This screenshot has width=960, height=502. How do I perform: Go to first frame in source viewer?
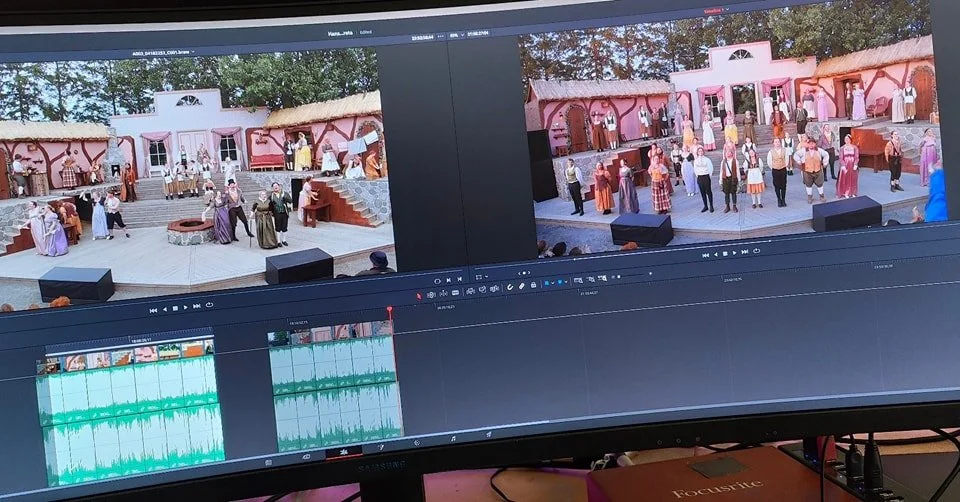(x=153, y=310)
